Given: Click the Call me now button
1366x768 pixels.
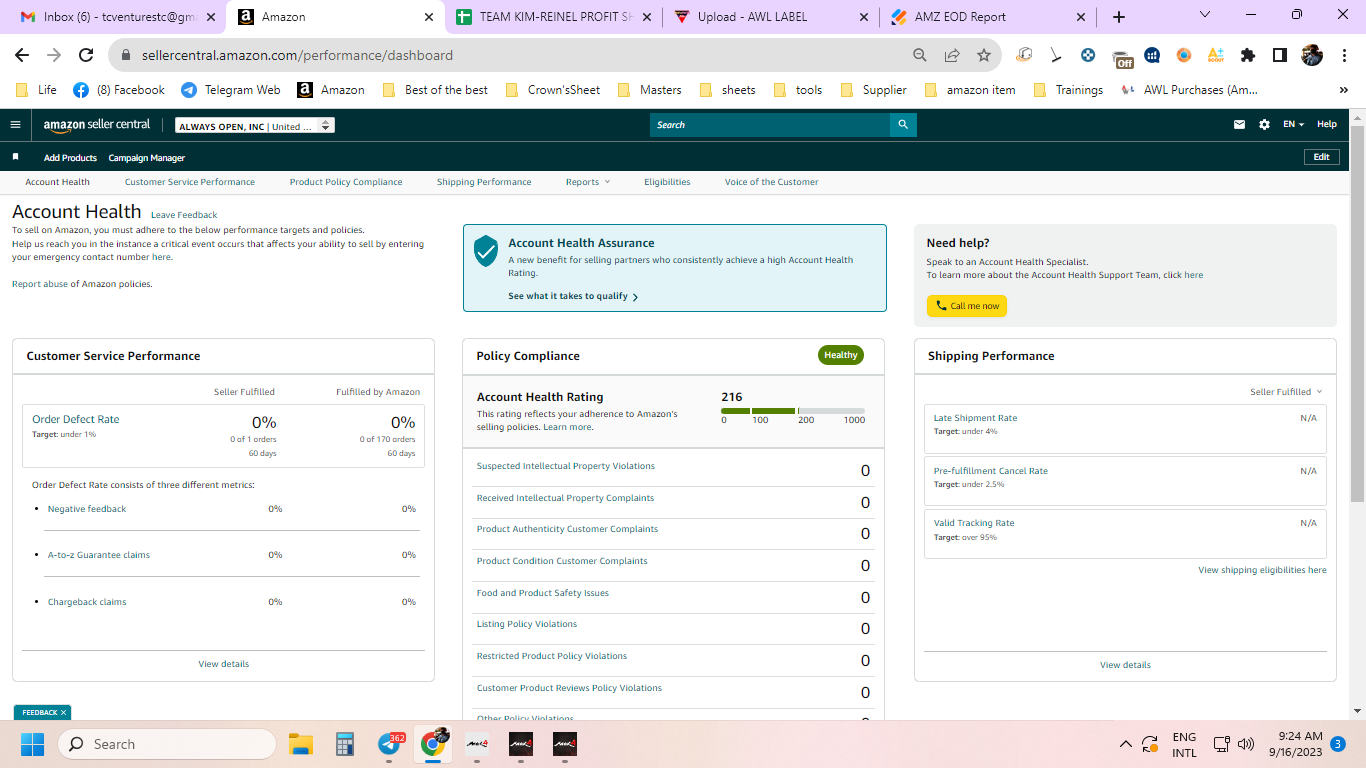Looking at the screenshot, I should pyautogui.click(x=967, y=306).
